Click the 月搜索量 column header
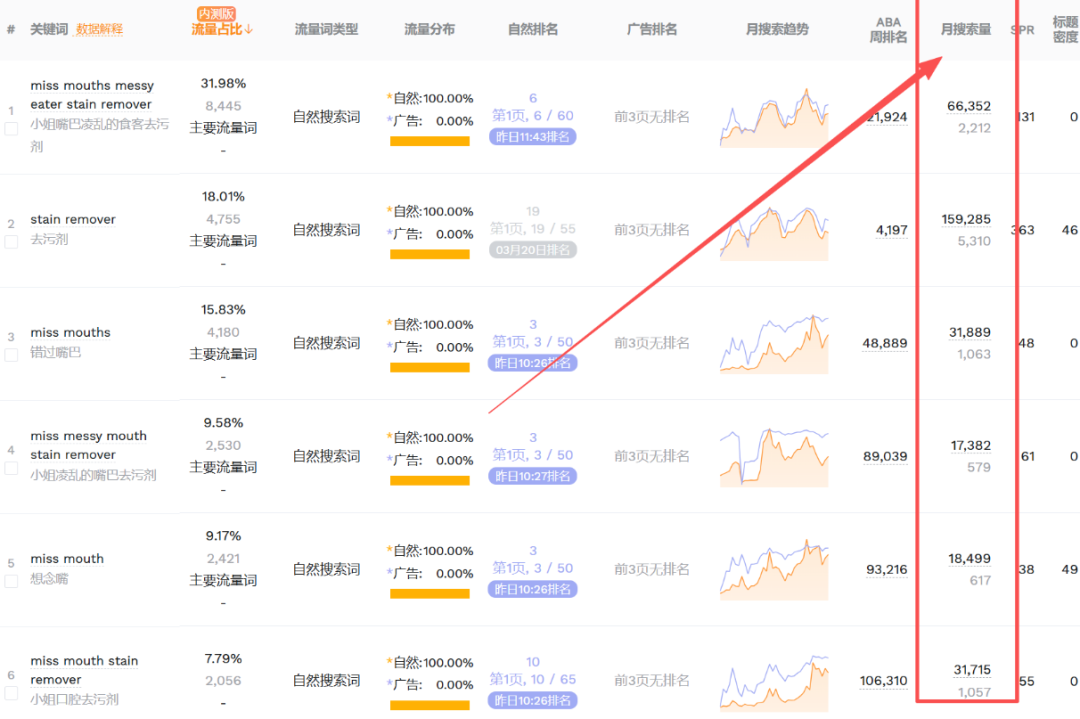The width and height of the screenshot is (1080, 719). [966, 29]
